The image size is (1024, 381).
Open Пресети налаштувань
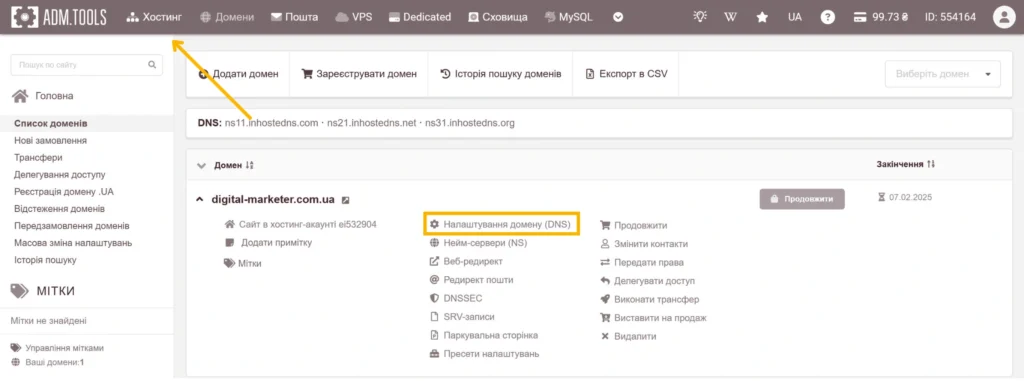pyautogui.click(x=484, y=354)
